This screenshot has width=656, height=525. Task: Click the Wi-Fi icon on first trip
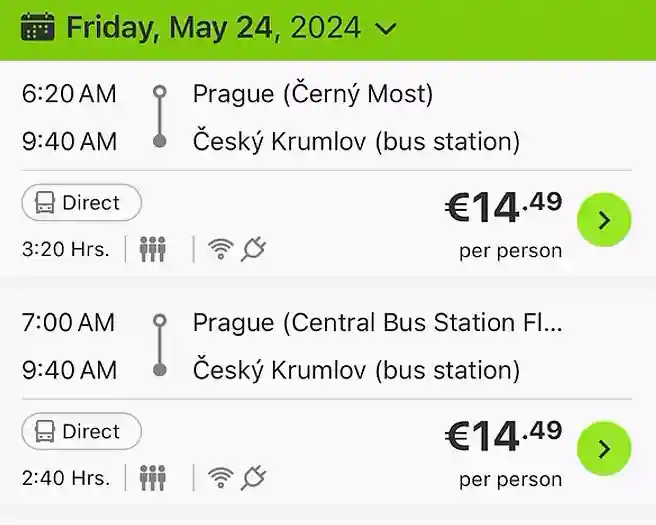(x=220, y=249)
